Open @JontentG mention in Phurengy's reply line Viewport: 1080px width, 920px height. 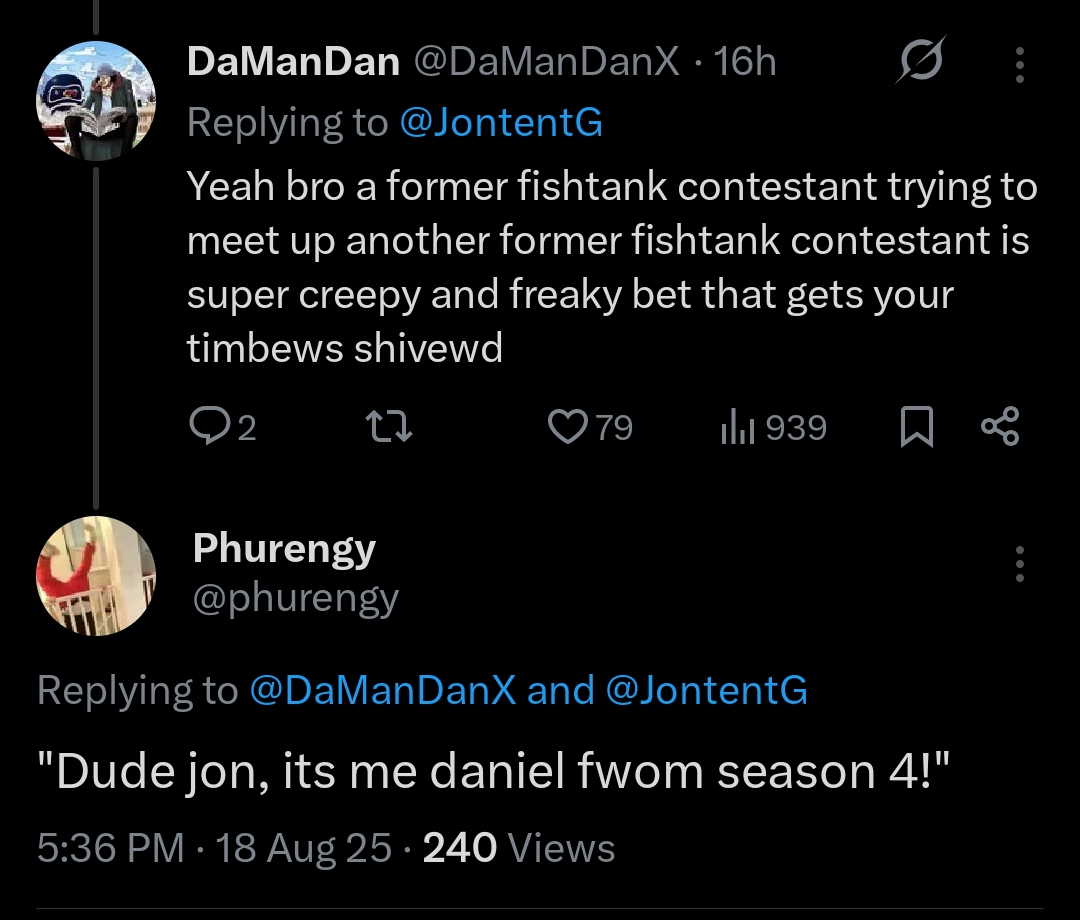[706, 691]
